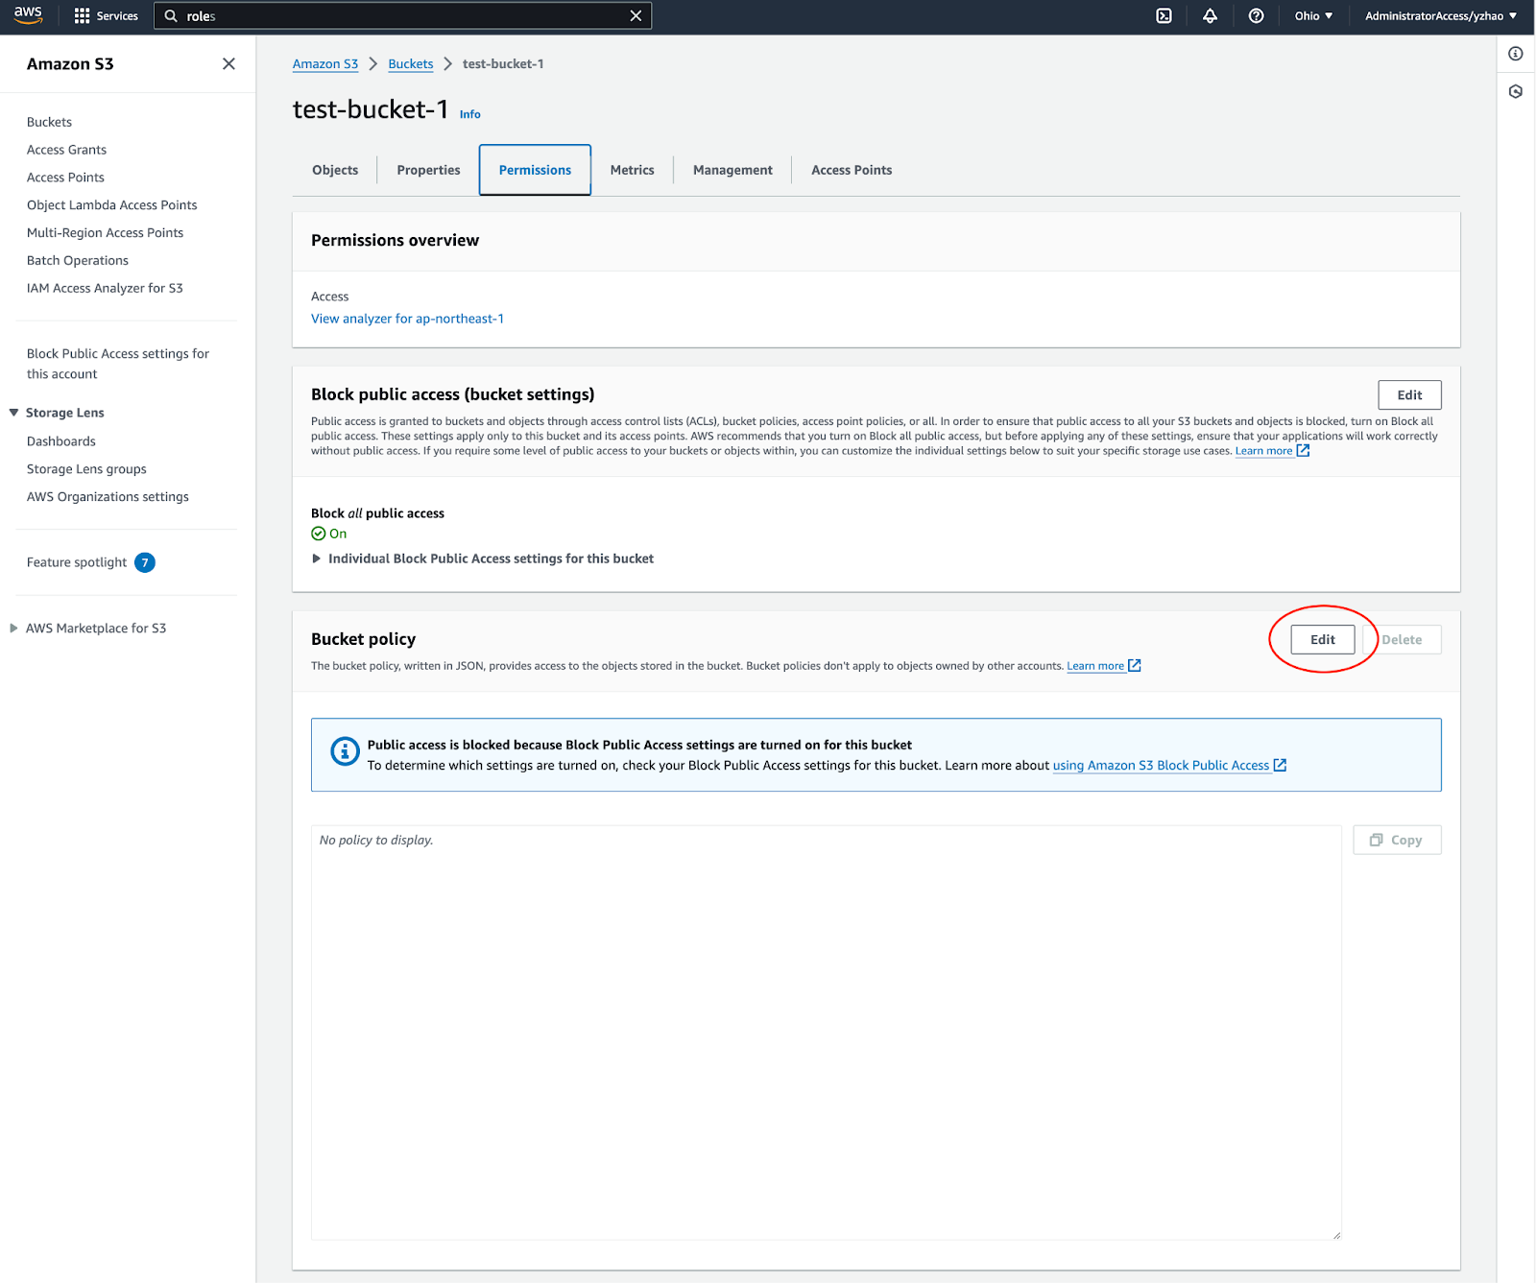Open Learn more in Block public access
This screenshot has height=1283, width=1536.
tap(1263, 451)
